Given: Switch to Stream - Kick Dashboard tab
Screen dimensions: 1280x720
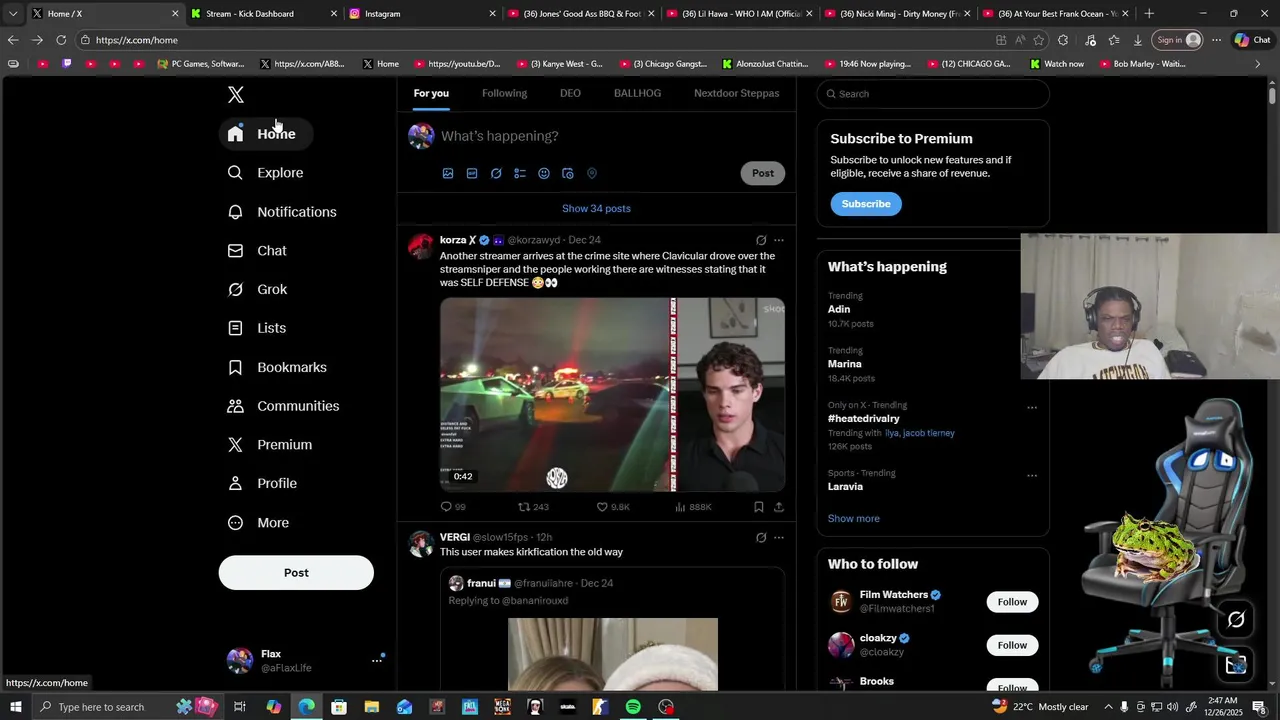Looking at the screenshot, I should point(262,14).
